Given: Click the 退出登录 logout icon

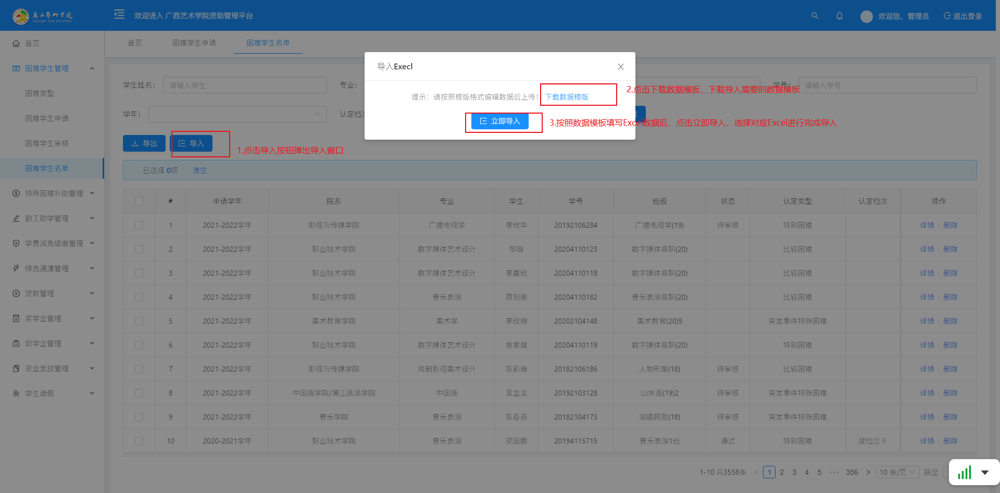Looking at the screenshot, I should pyautogui.click(x=947, y=16).
